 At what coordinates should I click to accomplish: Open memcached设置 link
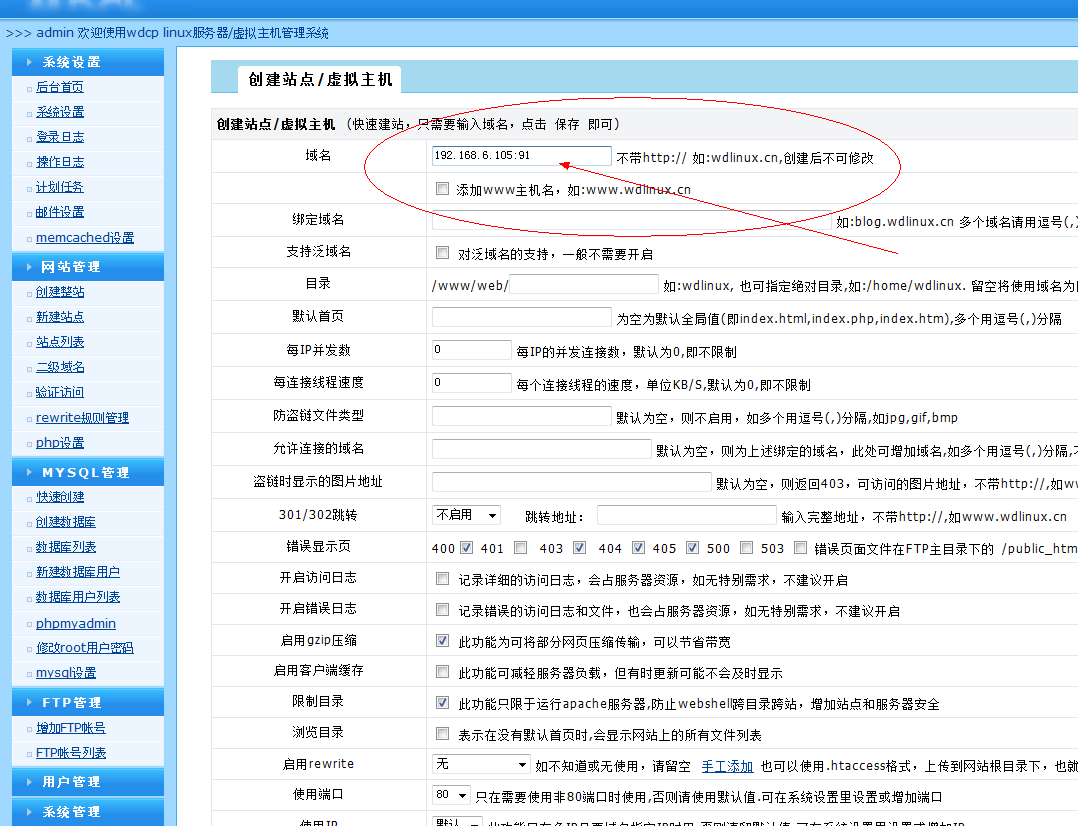(85, 237)
